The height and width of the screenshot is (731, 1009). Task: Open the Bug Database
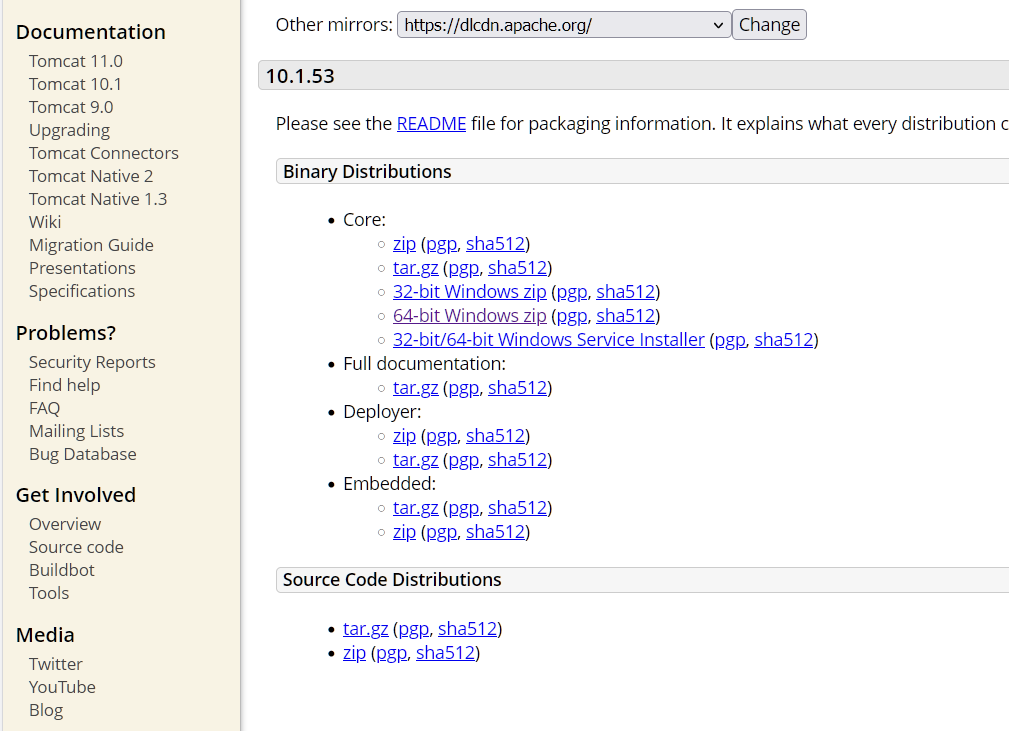(x=82, y=454)
